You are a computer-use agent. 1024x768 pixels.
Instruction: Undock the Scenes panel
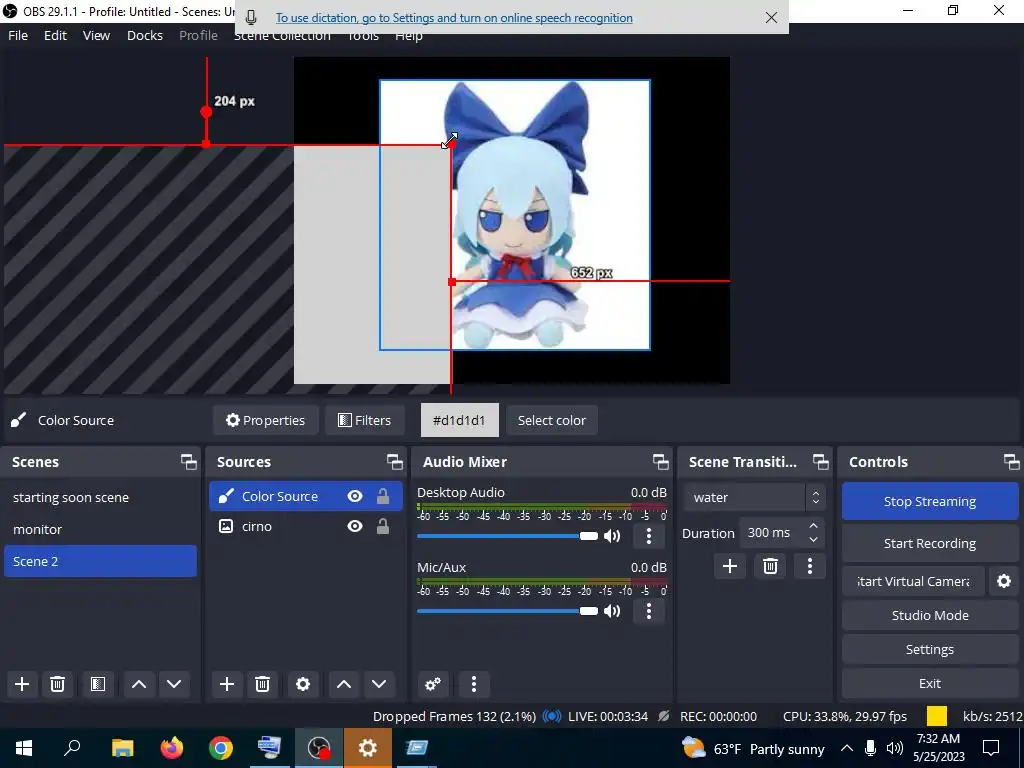[189, 462]
